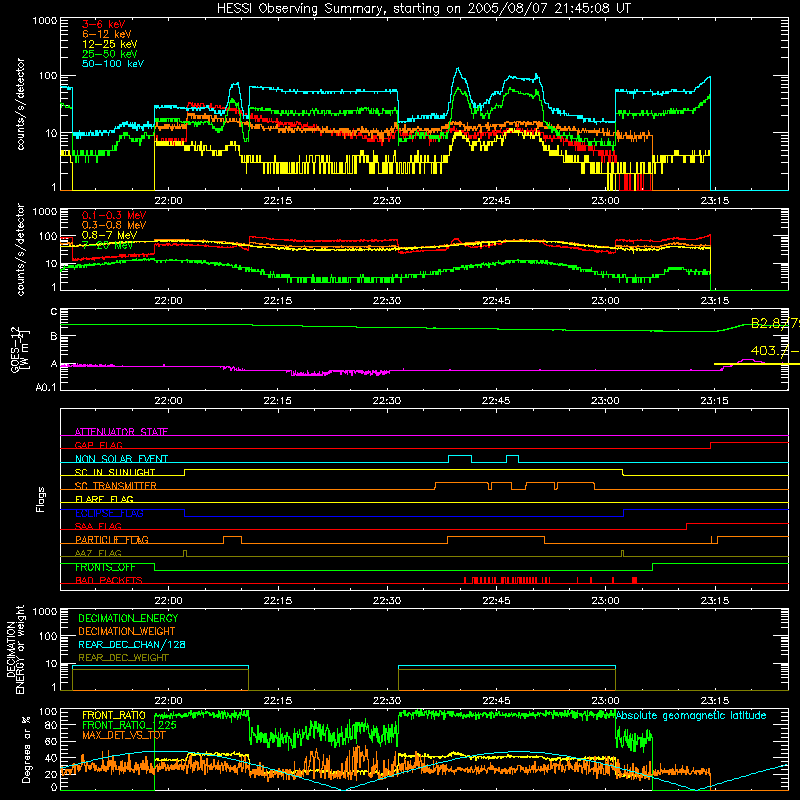Select the PARTICLE_FLAG label
The height and width of the screenshot is (800, 800).
[112, 540]
